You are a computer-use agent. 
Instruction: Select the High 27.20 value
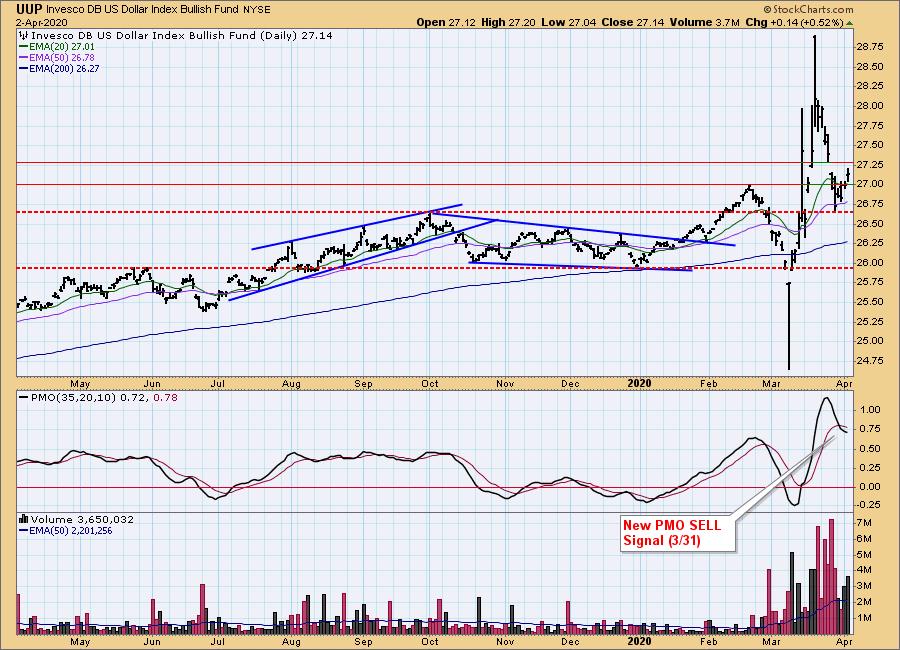tap(508, 23)
